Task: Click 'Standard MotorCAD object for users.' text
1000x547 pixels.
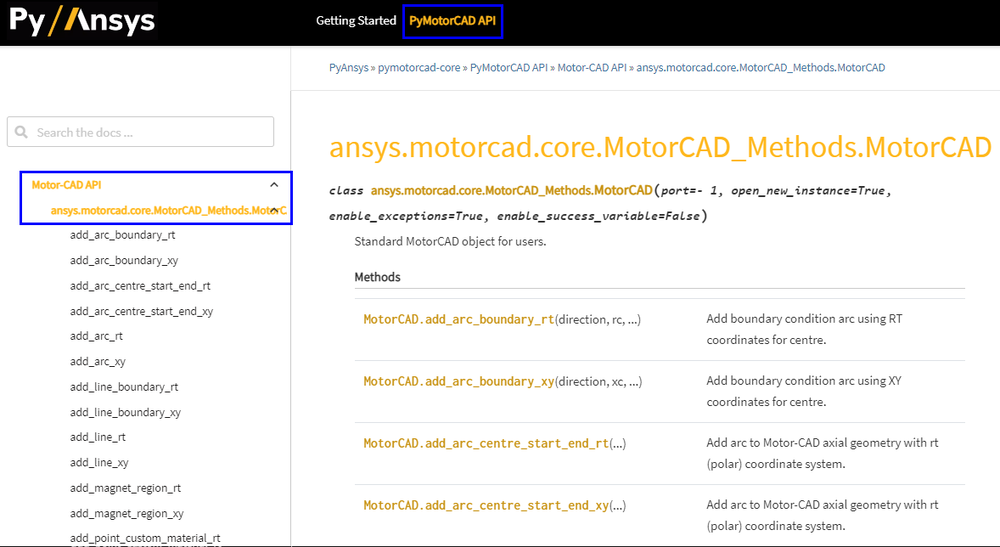Action: coord(450,242)
